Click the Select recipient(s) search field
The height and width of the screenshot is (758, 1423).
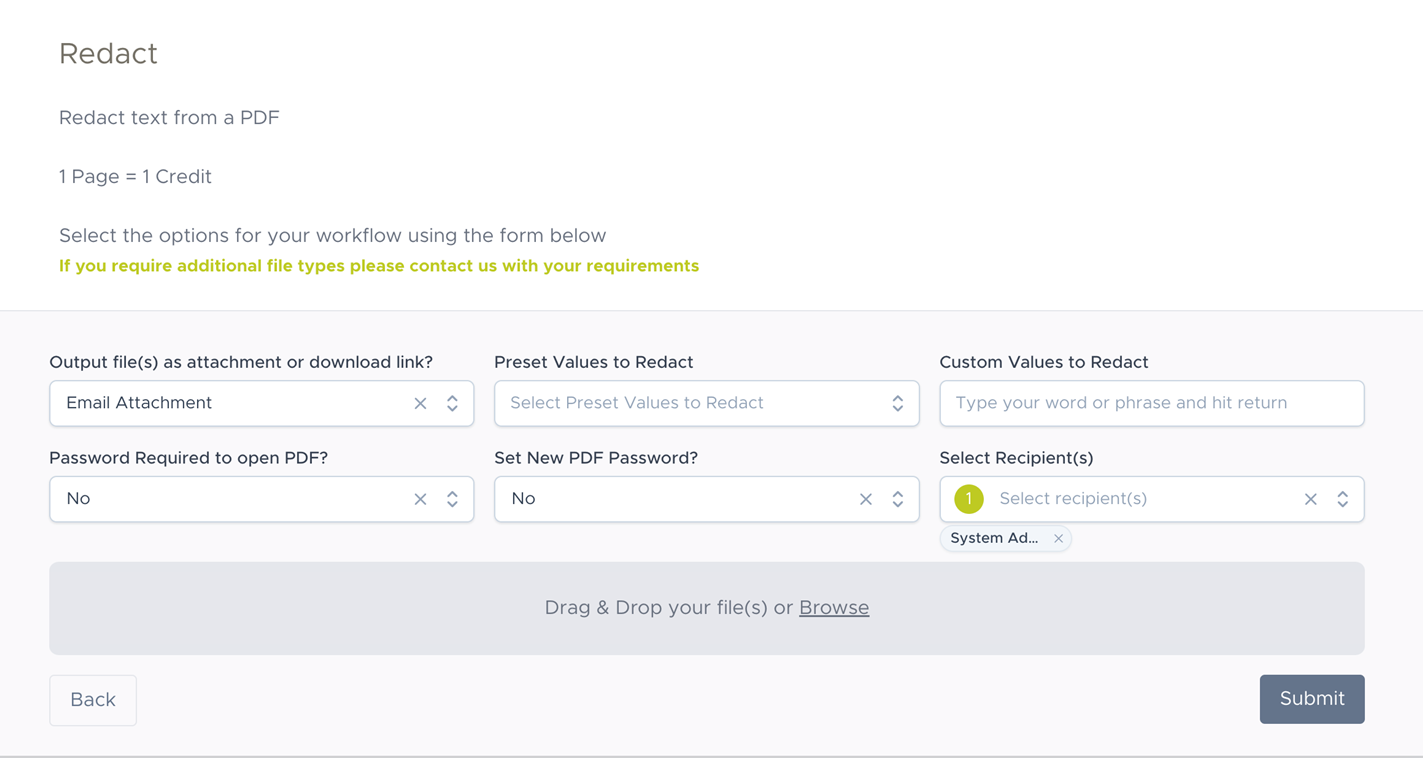point(1140,499)
